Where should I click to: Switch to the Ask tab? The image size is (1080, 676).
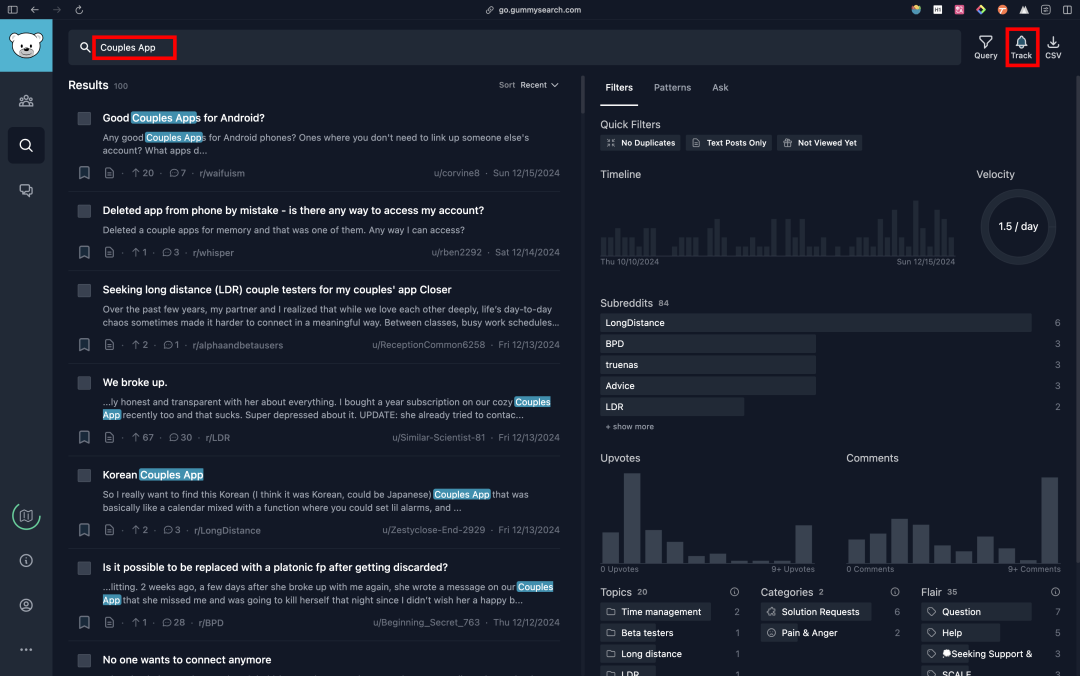coord(720,88)
